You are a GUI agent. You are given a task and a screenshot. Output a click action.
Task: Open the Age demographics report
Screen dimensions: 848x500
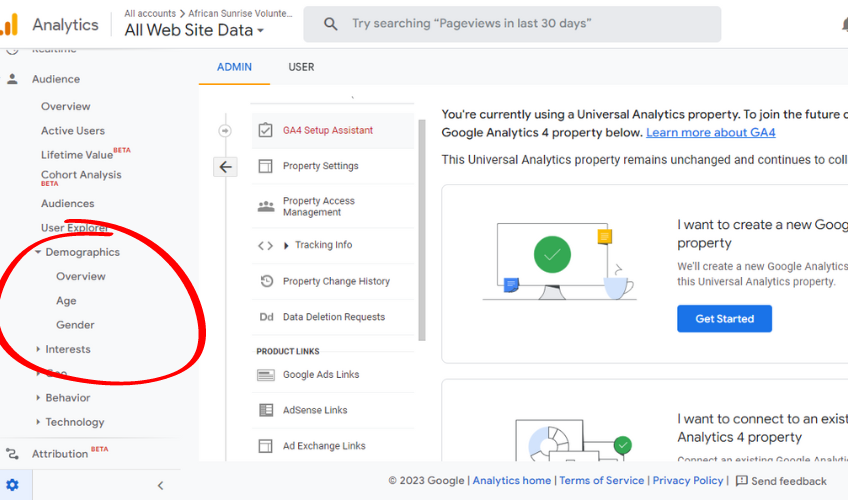66,301
